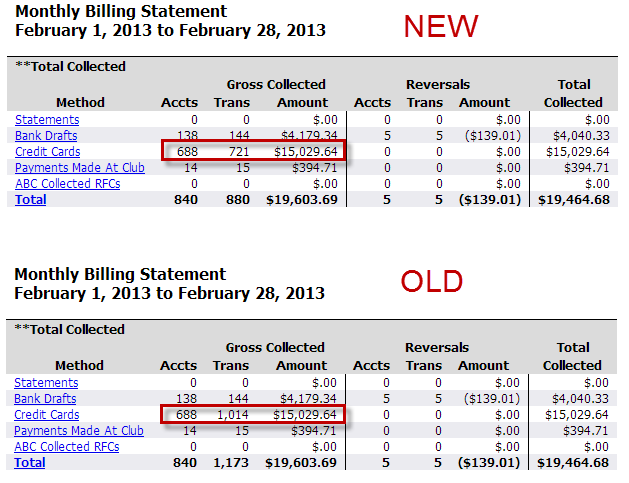
Task: Click the Credit Cards link in the OLD statement
Action: 47,415
